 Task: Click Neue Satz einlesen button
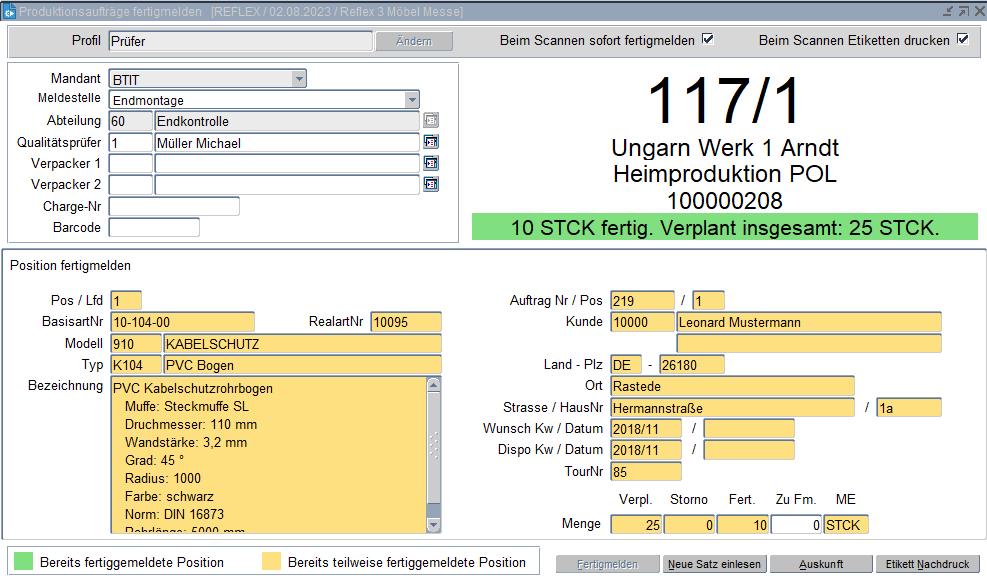pos(714,564)
